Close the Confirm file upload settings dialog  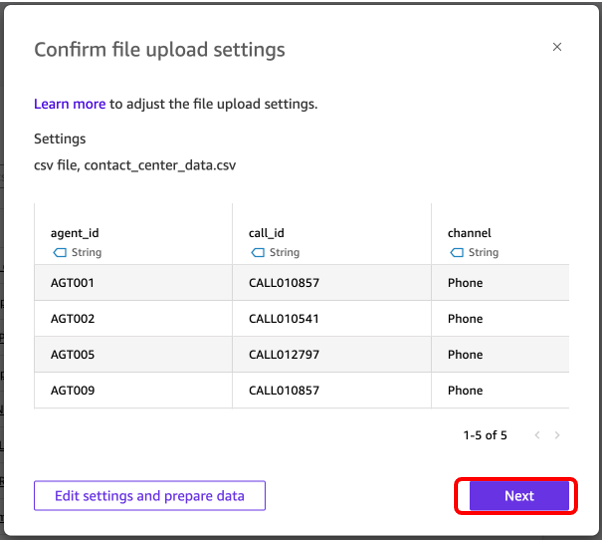click(x=557, y=47)
